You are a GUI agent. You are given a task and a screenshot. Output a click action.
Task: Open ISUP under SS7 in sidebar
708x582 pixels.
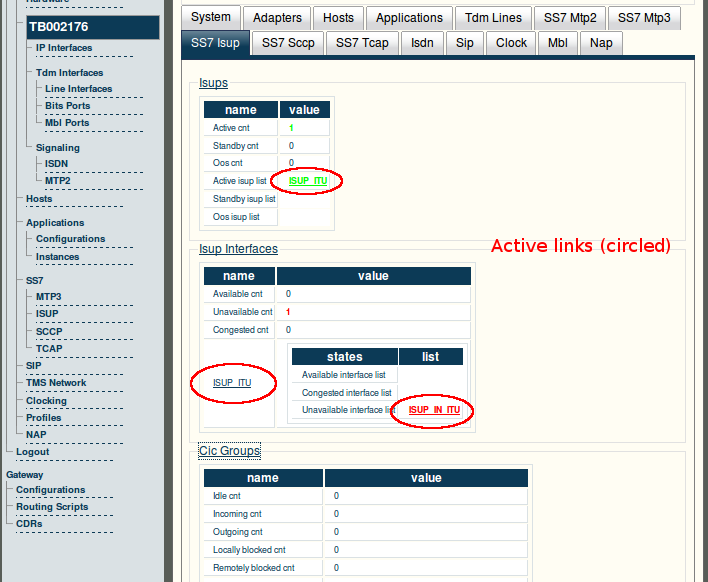(47, 314)
